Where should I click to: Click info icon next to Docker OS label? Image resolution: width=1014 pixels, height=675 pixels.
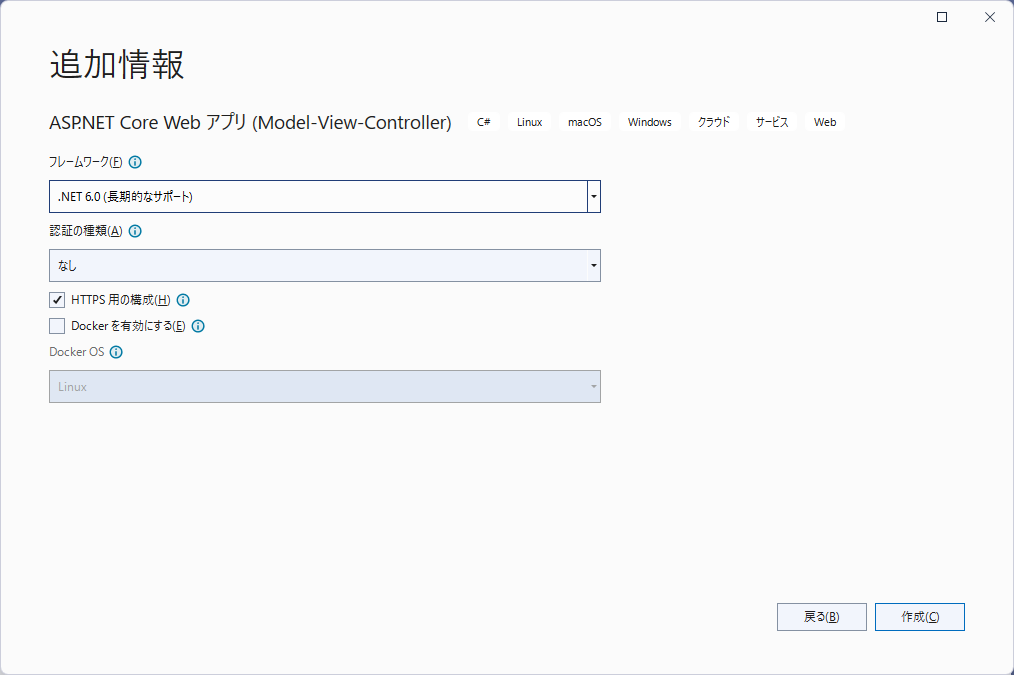[116, 352]
